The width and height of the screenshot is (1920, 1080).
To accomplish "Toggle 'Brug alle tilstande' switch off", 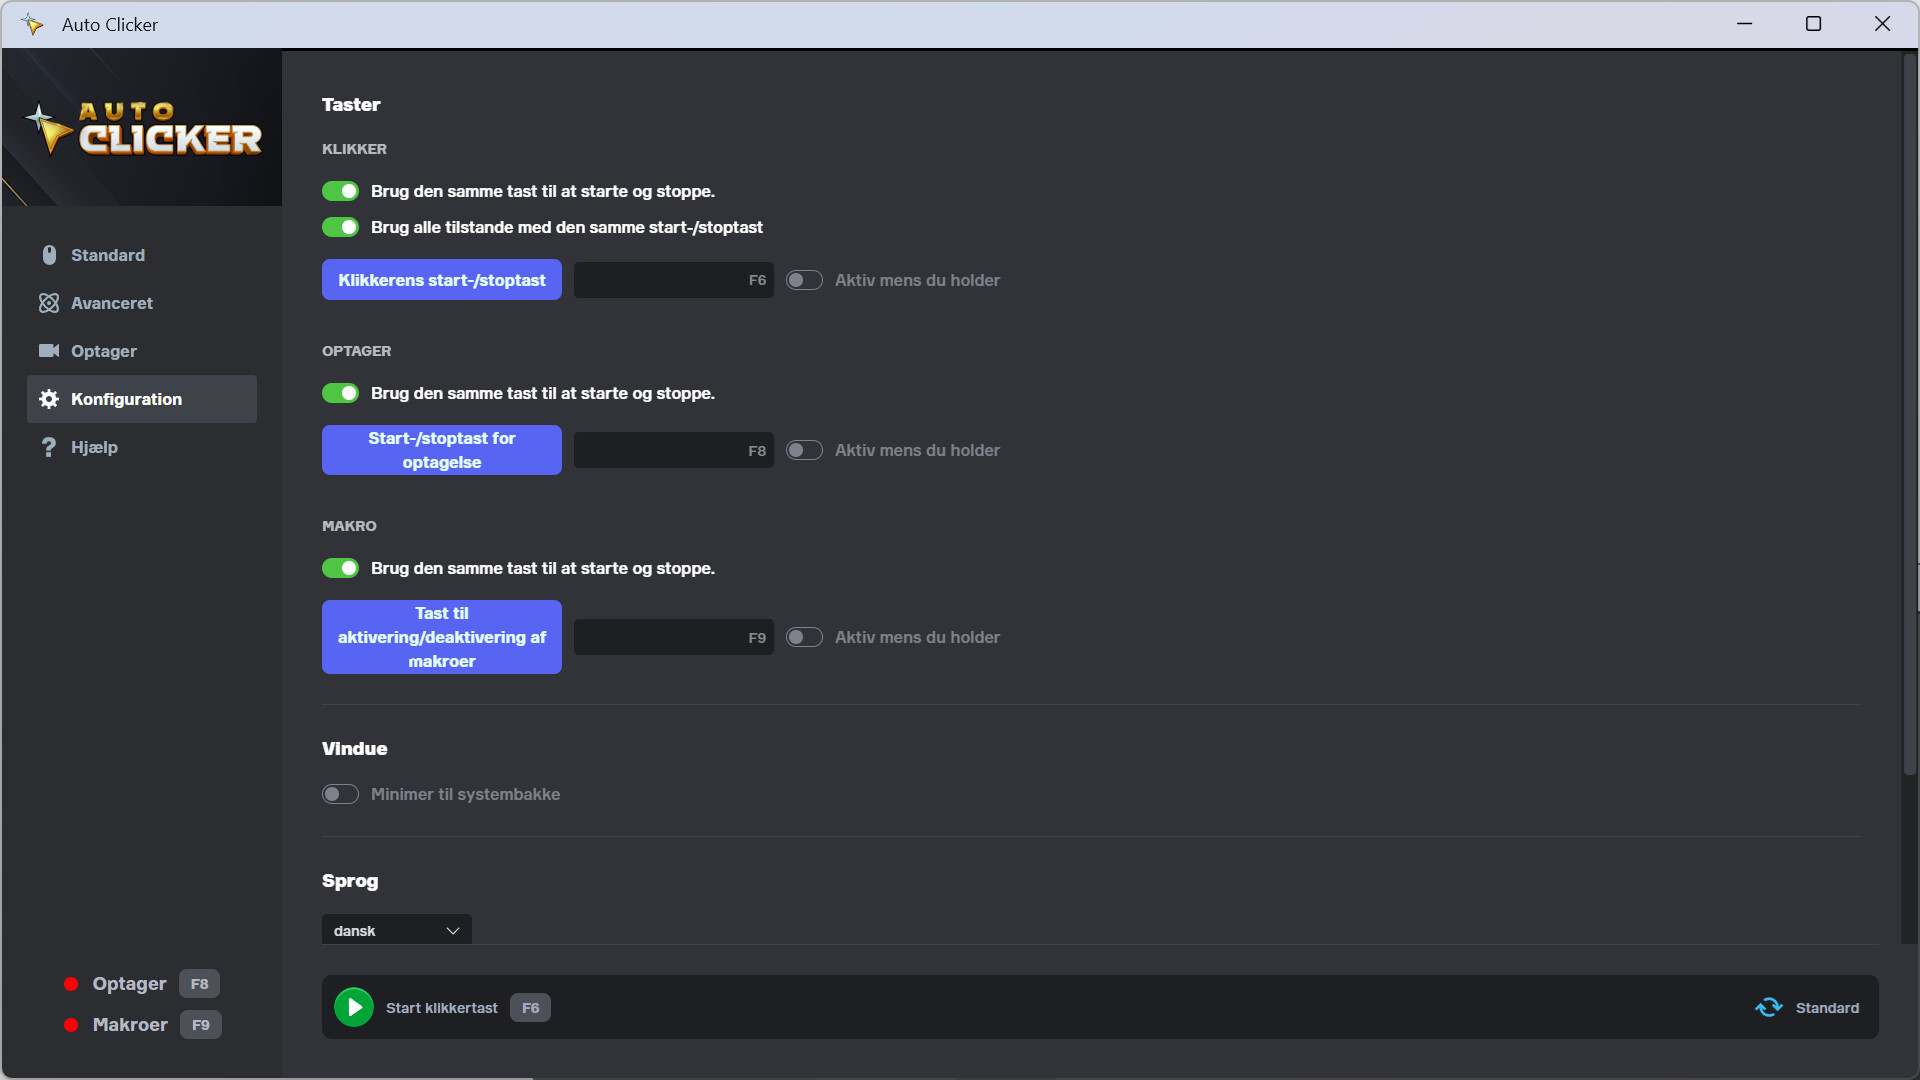I will tap(340, 227).
